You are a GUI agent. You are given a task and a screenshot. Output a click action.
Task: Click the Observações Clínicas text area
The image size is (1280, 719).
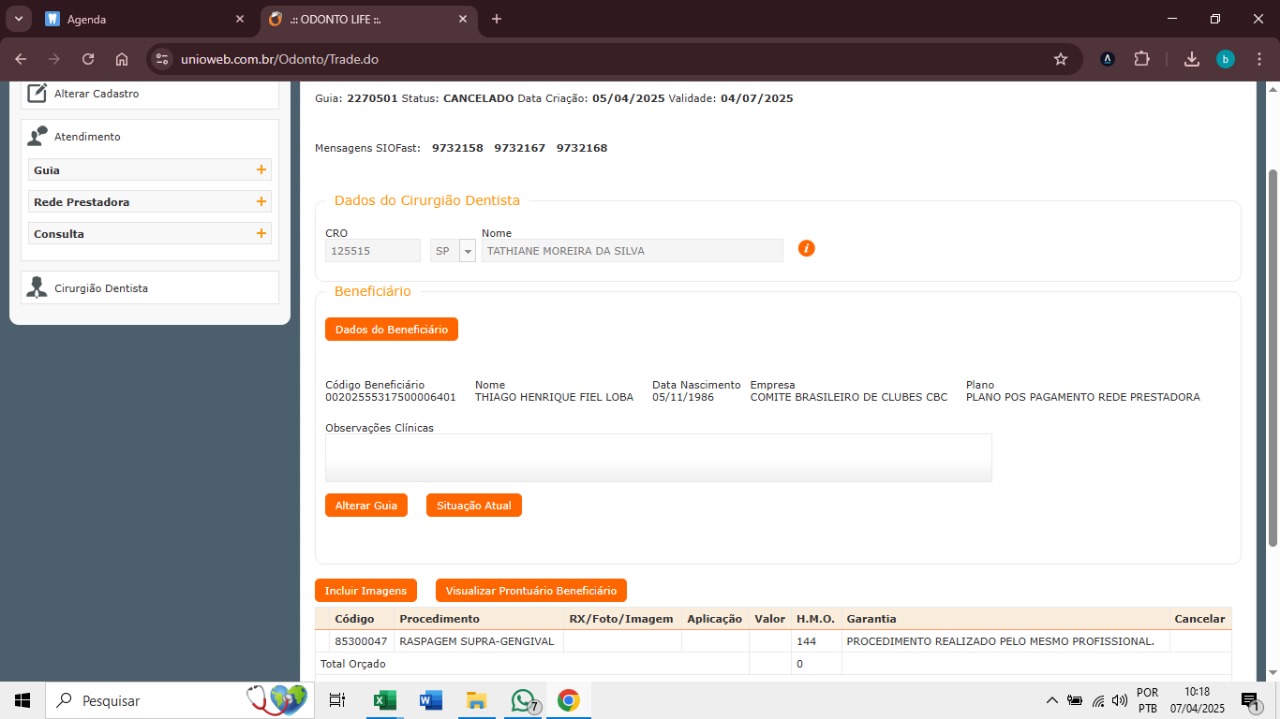[658, 458]
